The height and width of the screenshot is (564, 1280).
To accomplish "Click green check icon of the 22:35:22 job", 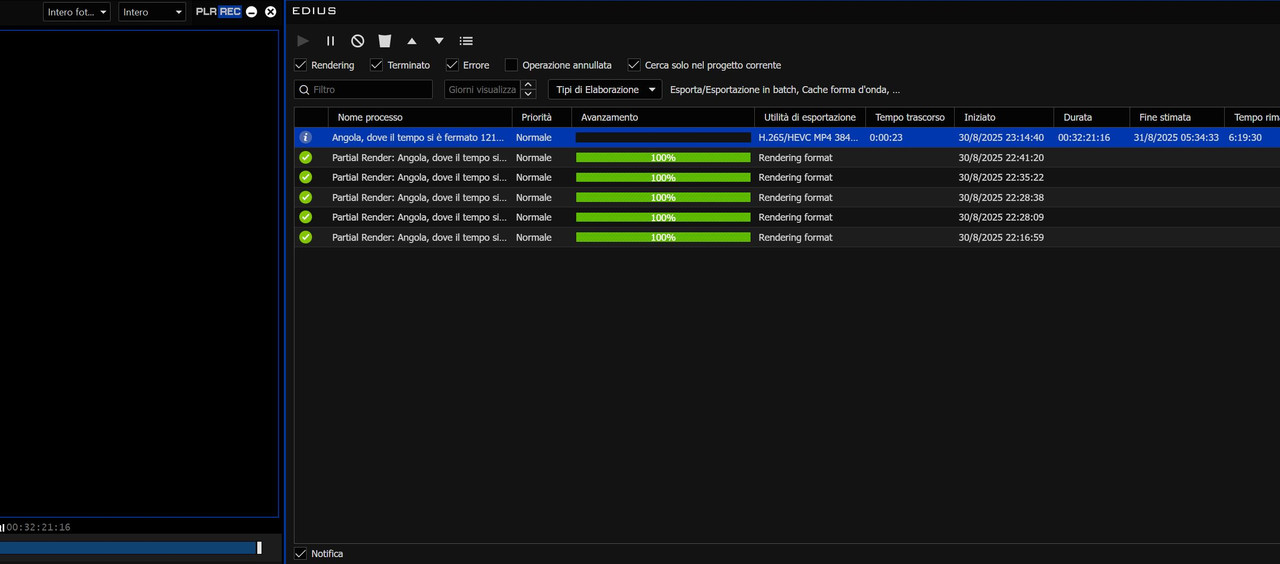I will (x=305, y=177).
